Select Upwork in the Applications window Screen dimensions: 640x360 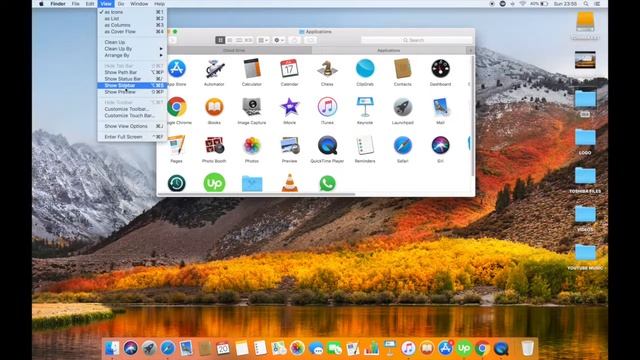pos(214,183)
